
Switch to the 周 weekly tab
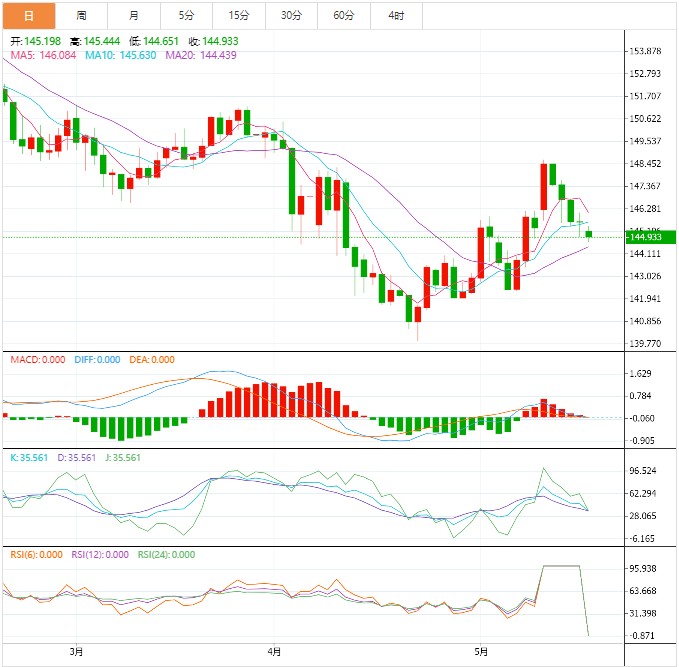(x=81, y=16)
